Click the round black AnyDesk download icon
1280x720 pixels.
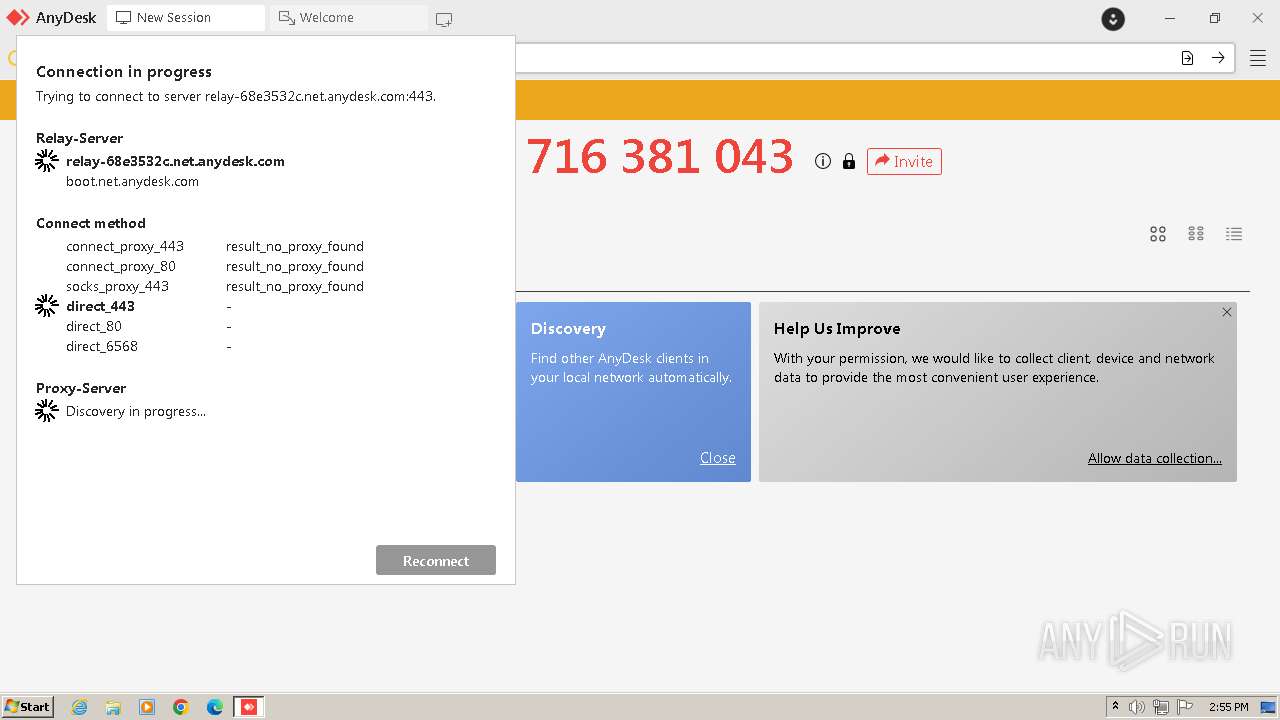pos(1113,18)
